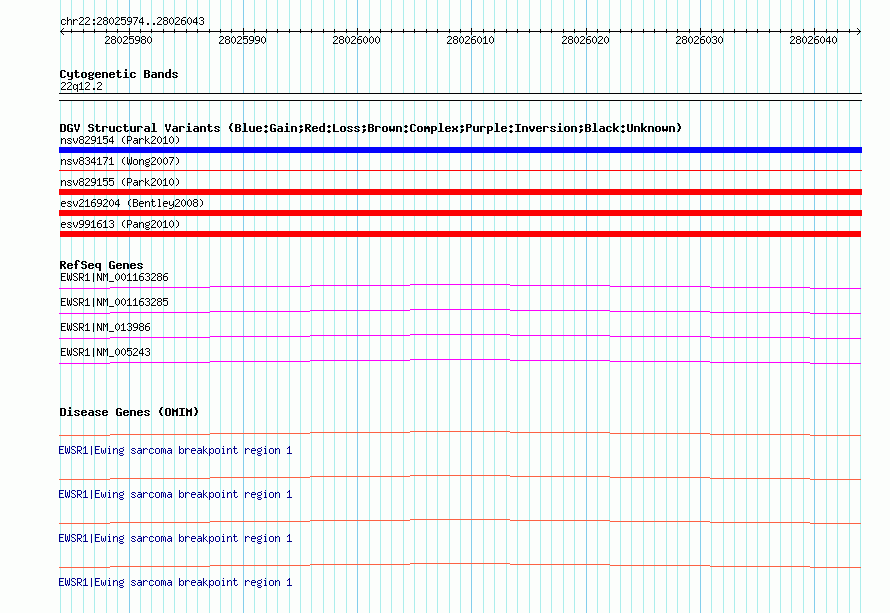Click the EWSR1|NM_001163285 transcript label
Image resolution: width=890 pixels, height=613 pixels.
(114, 303)
